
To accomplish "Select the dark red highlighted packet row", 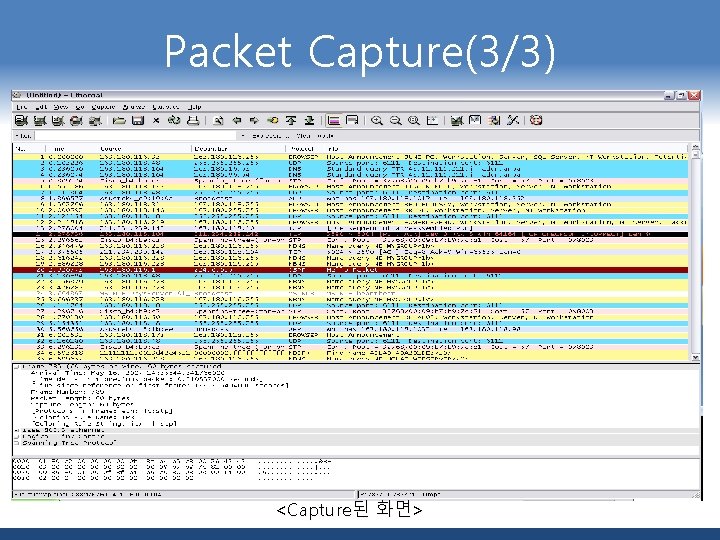I will pos(350,270).
